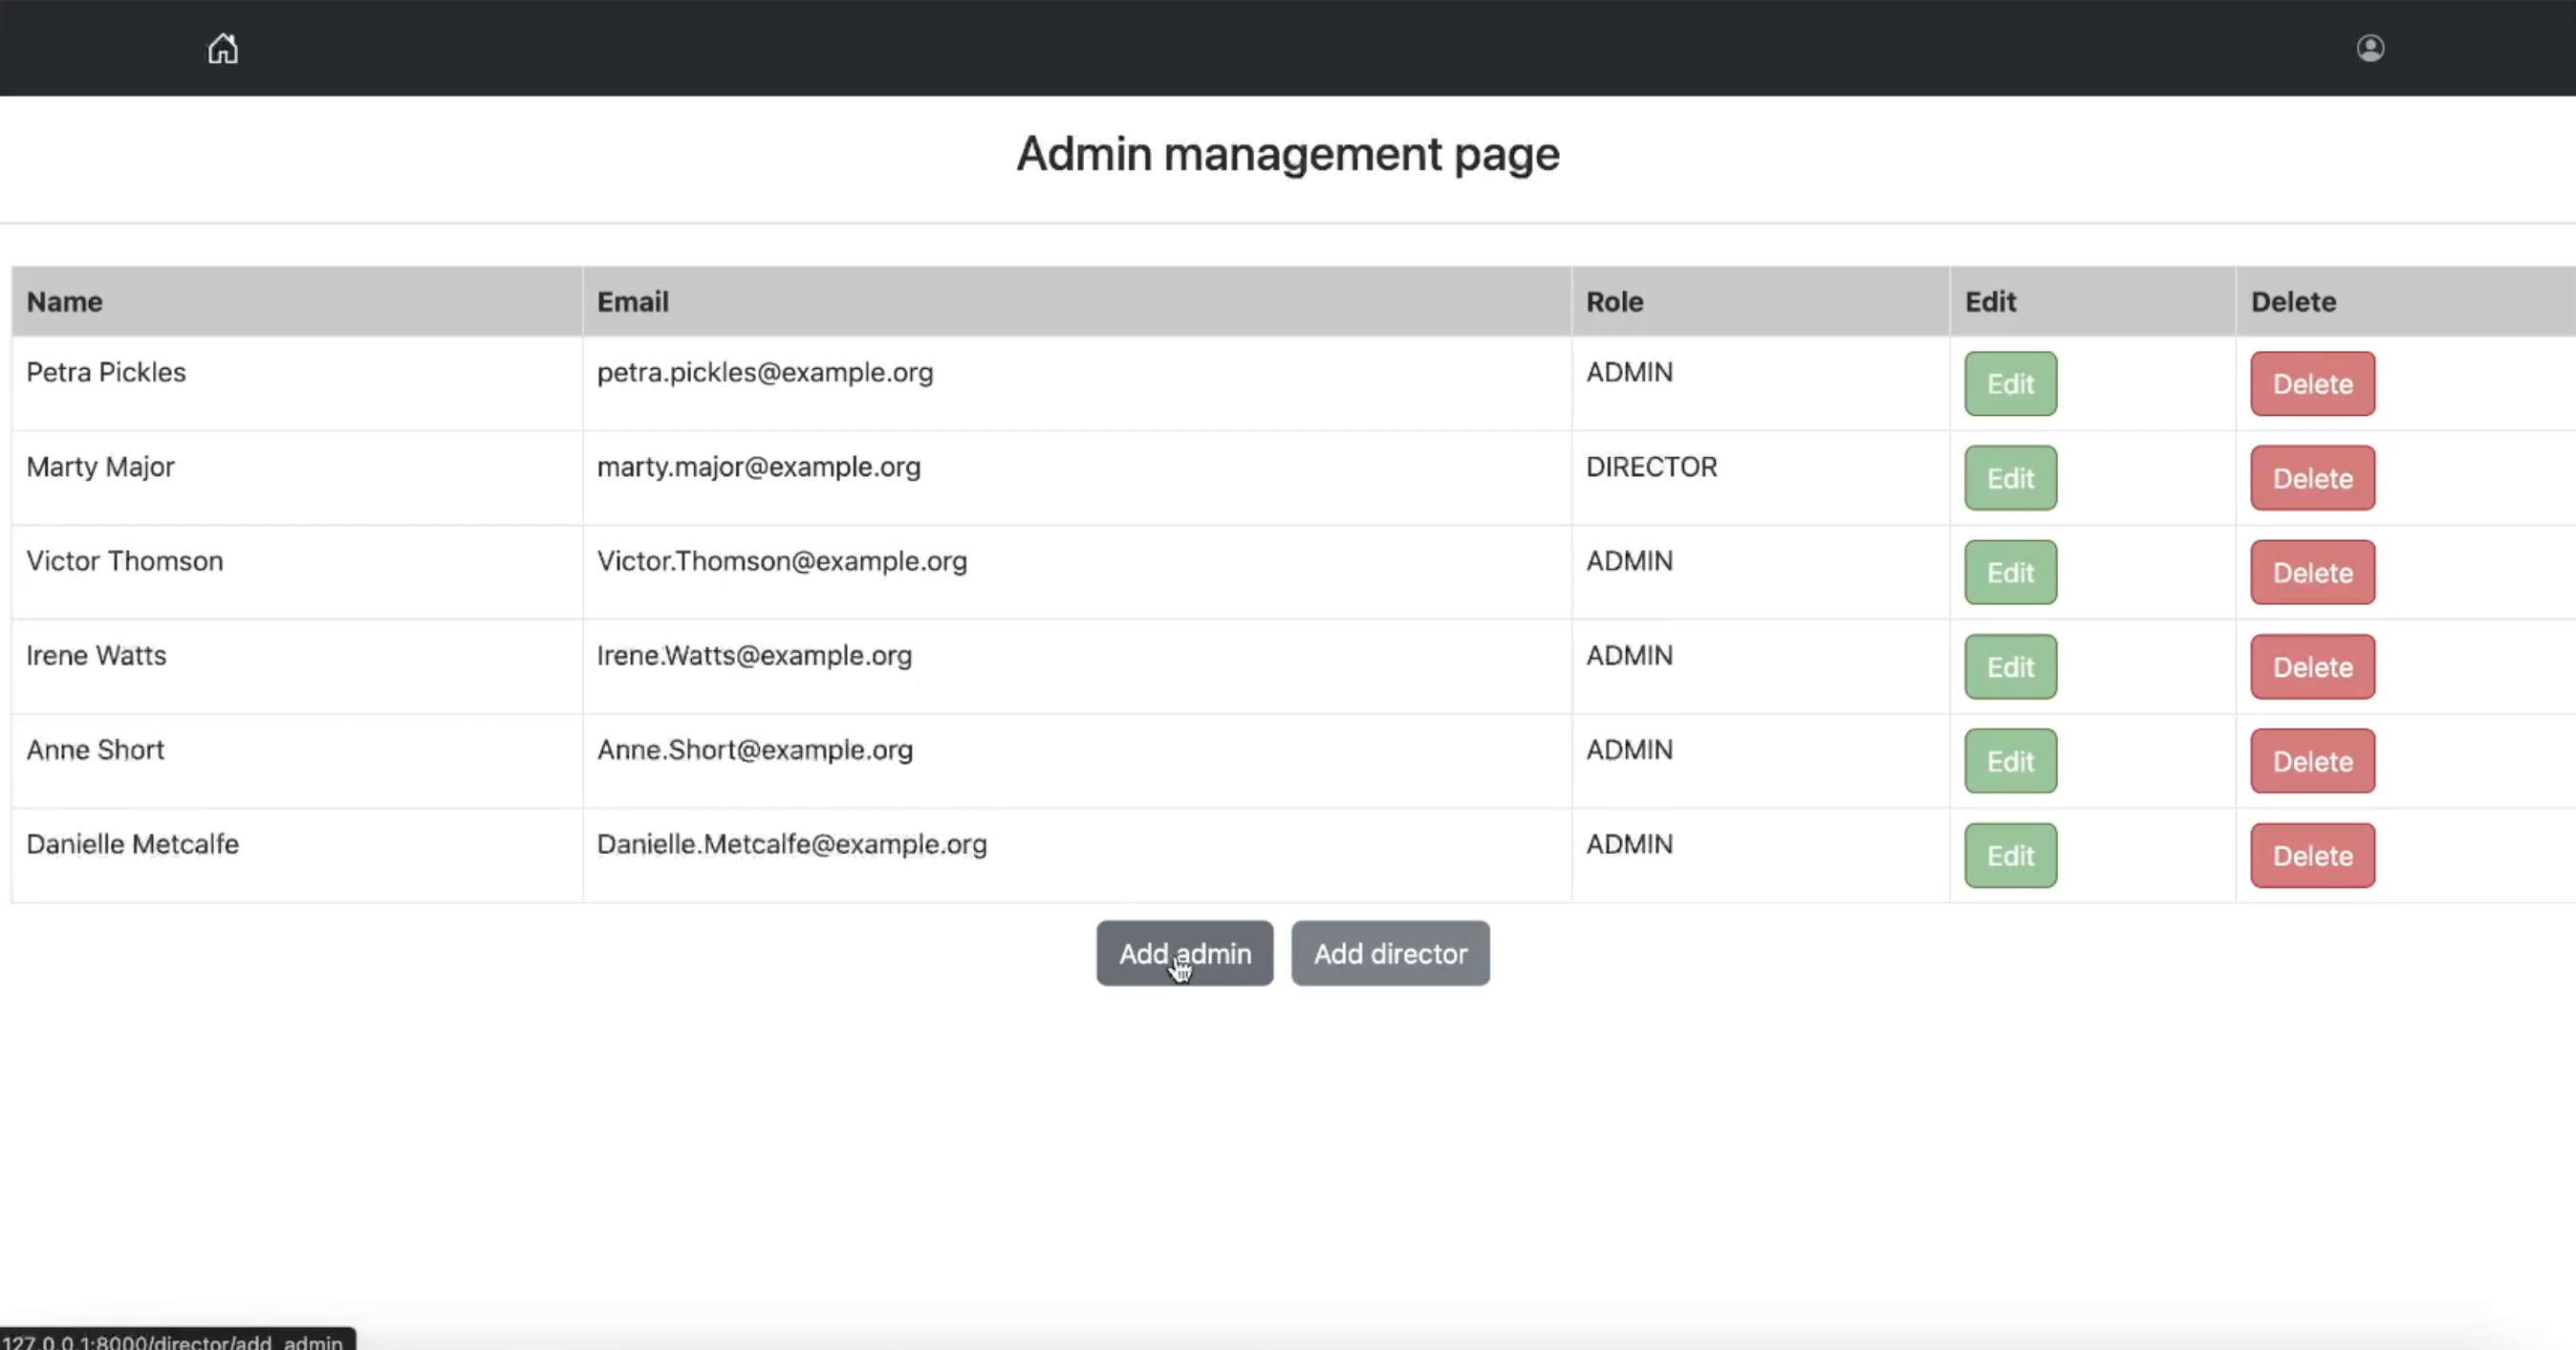This screenshot has height=1350, width=2576.
Task: Click the Add director button
Action: pos(1390,954)
